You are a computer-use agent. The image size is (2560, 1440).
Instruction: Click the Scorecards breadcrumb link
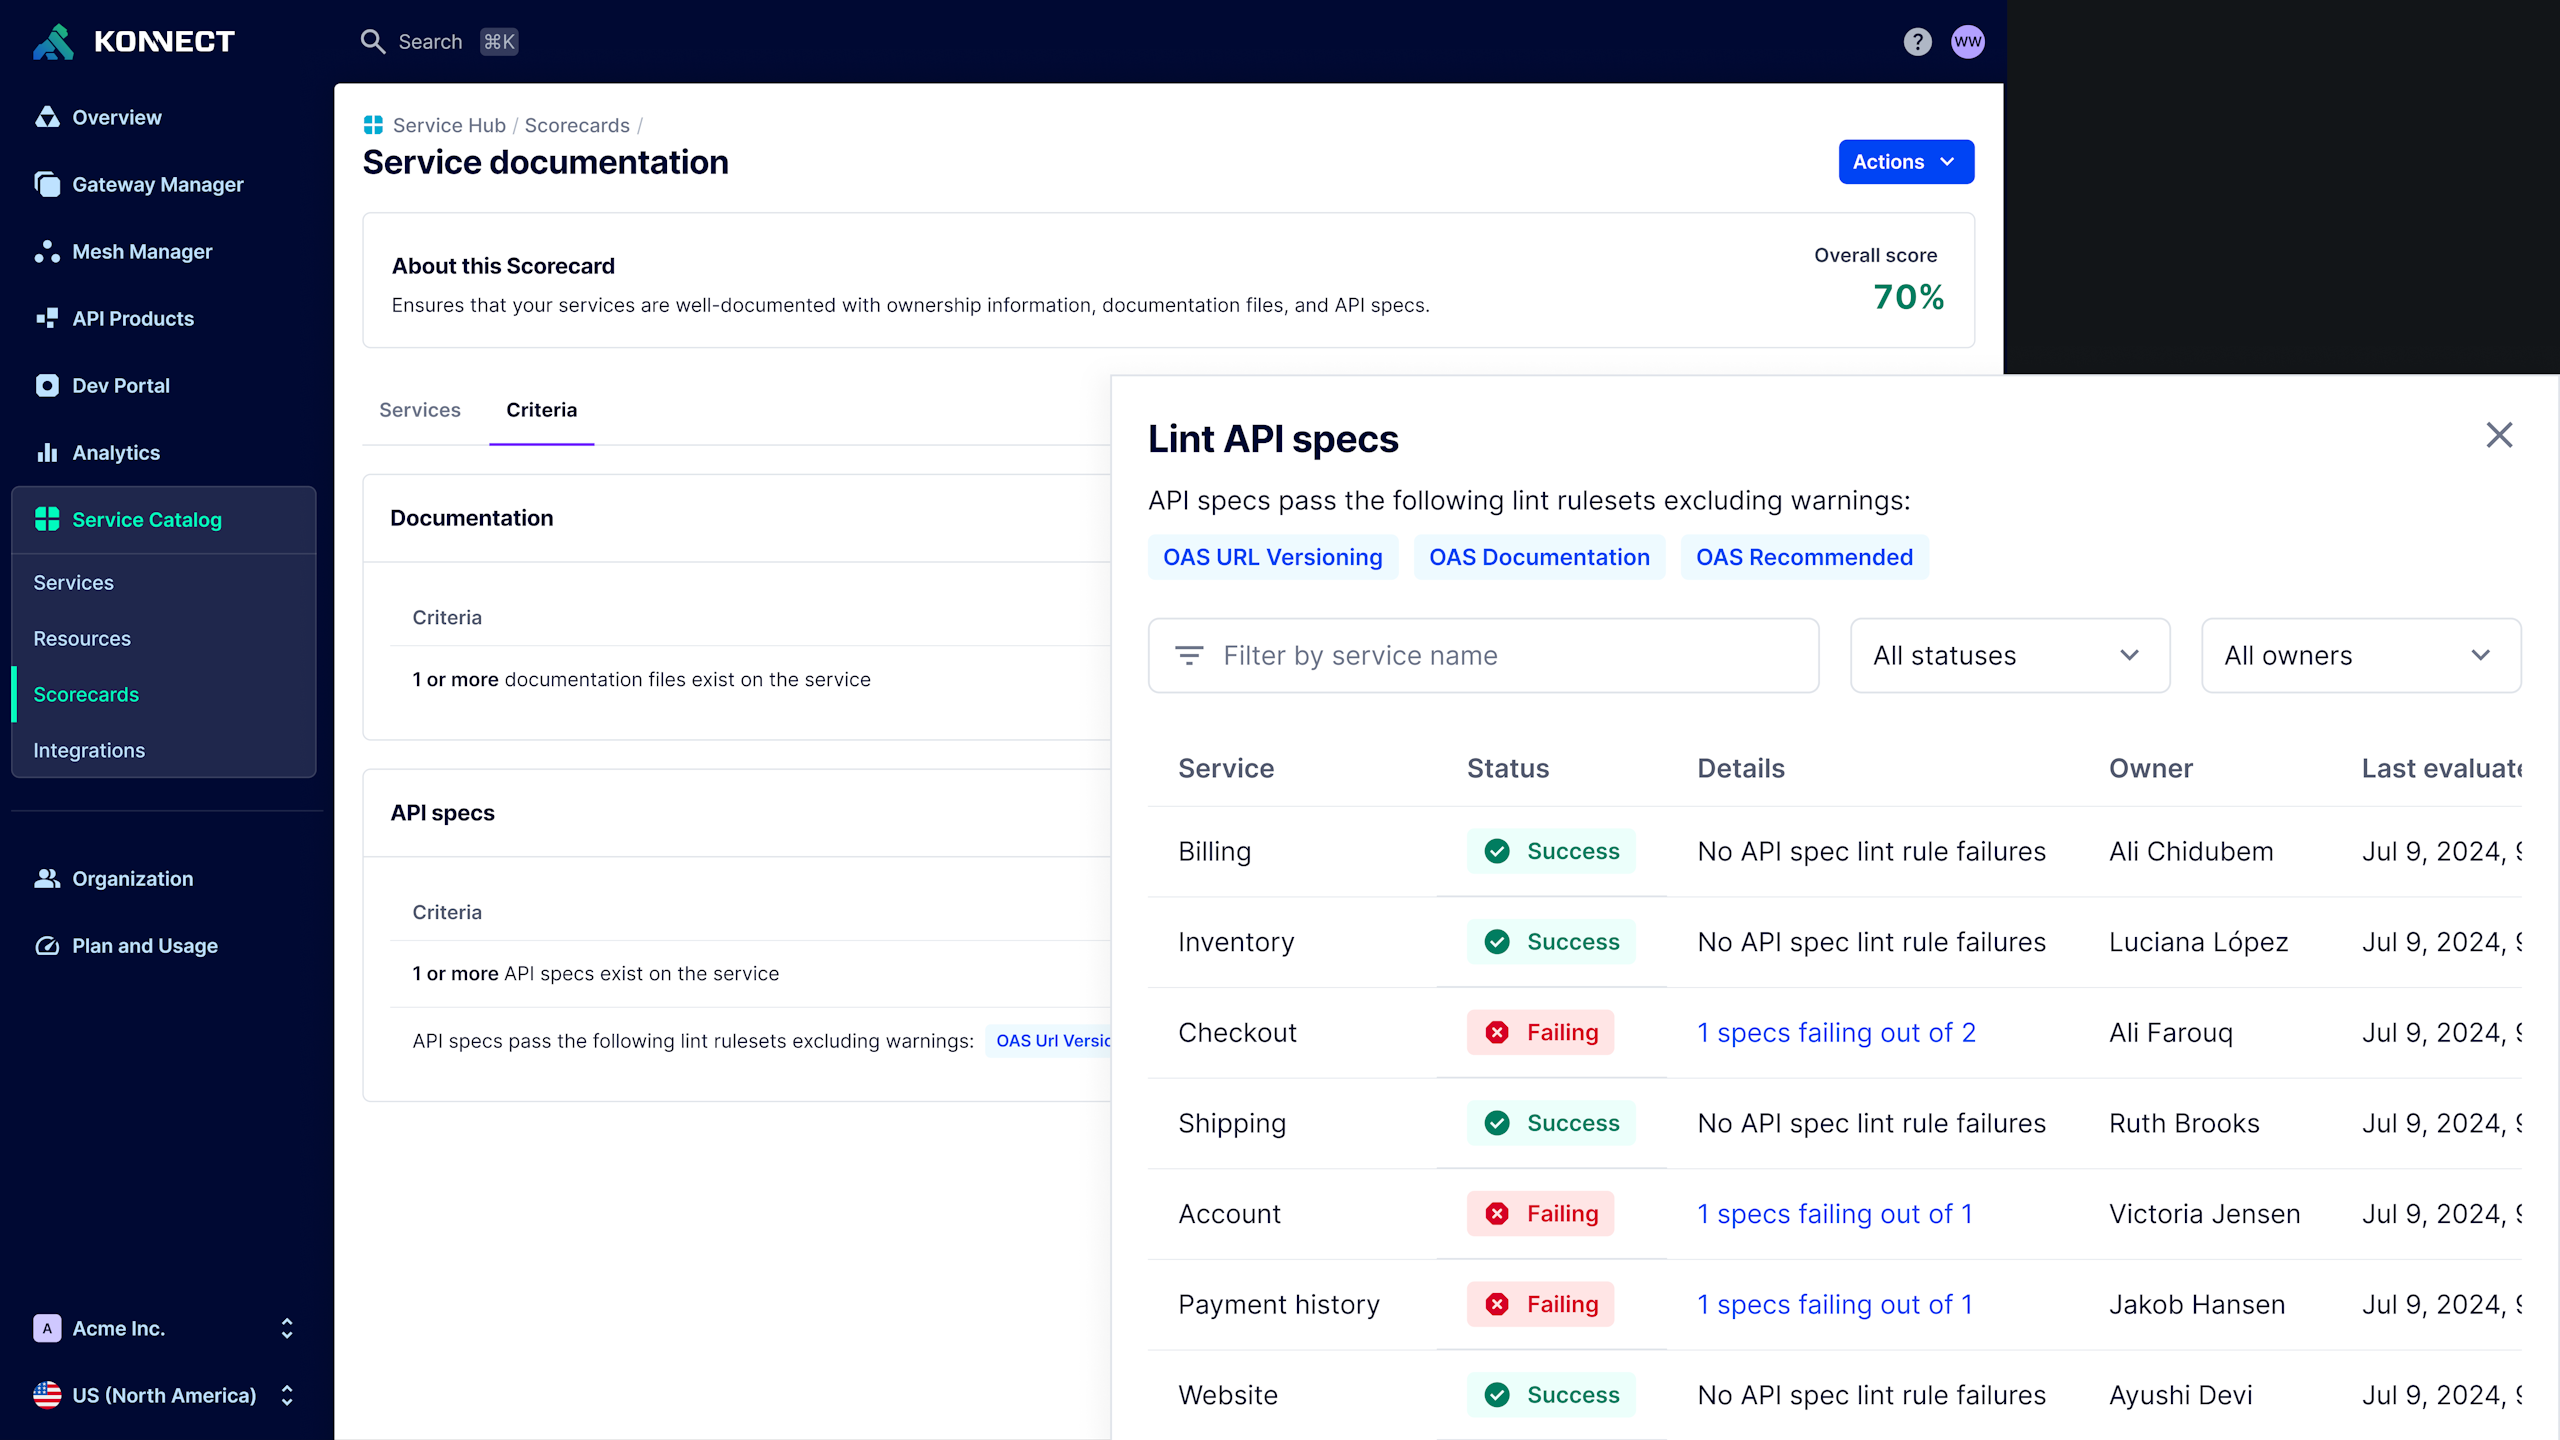pos(576,125)
